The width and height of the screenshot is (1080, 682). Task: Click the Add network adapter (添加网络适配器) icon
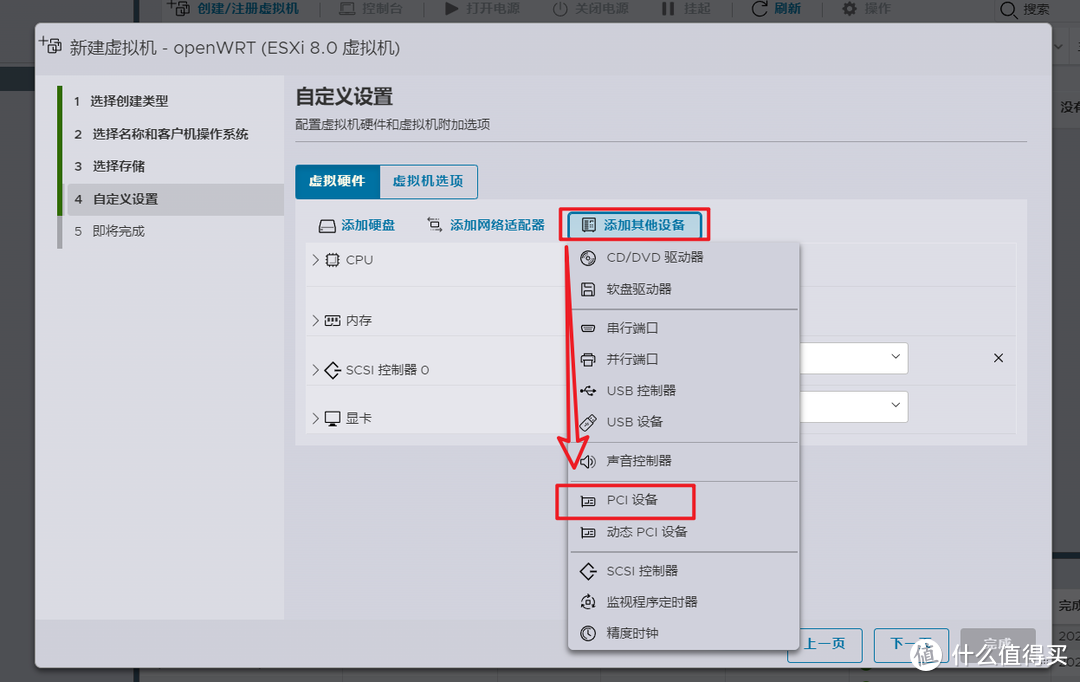coord(435,225)
